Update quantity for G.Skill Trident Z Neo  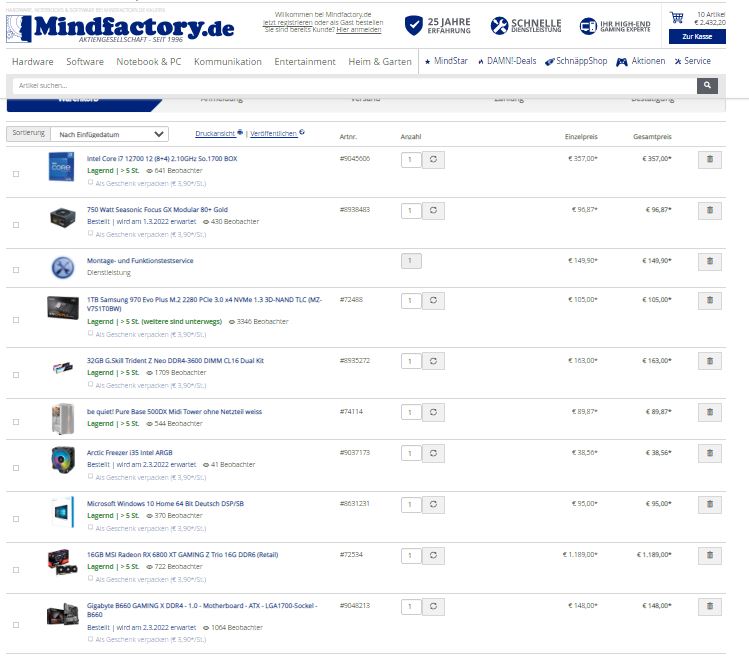tap(433, 361)
